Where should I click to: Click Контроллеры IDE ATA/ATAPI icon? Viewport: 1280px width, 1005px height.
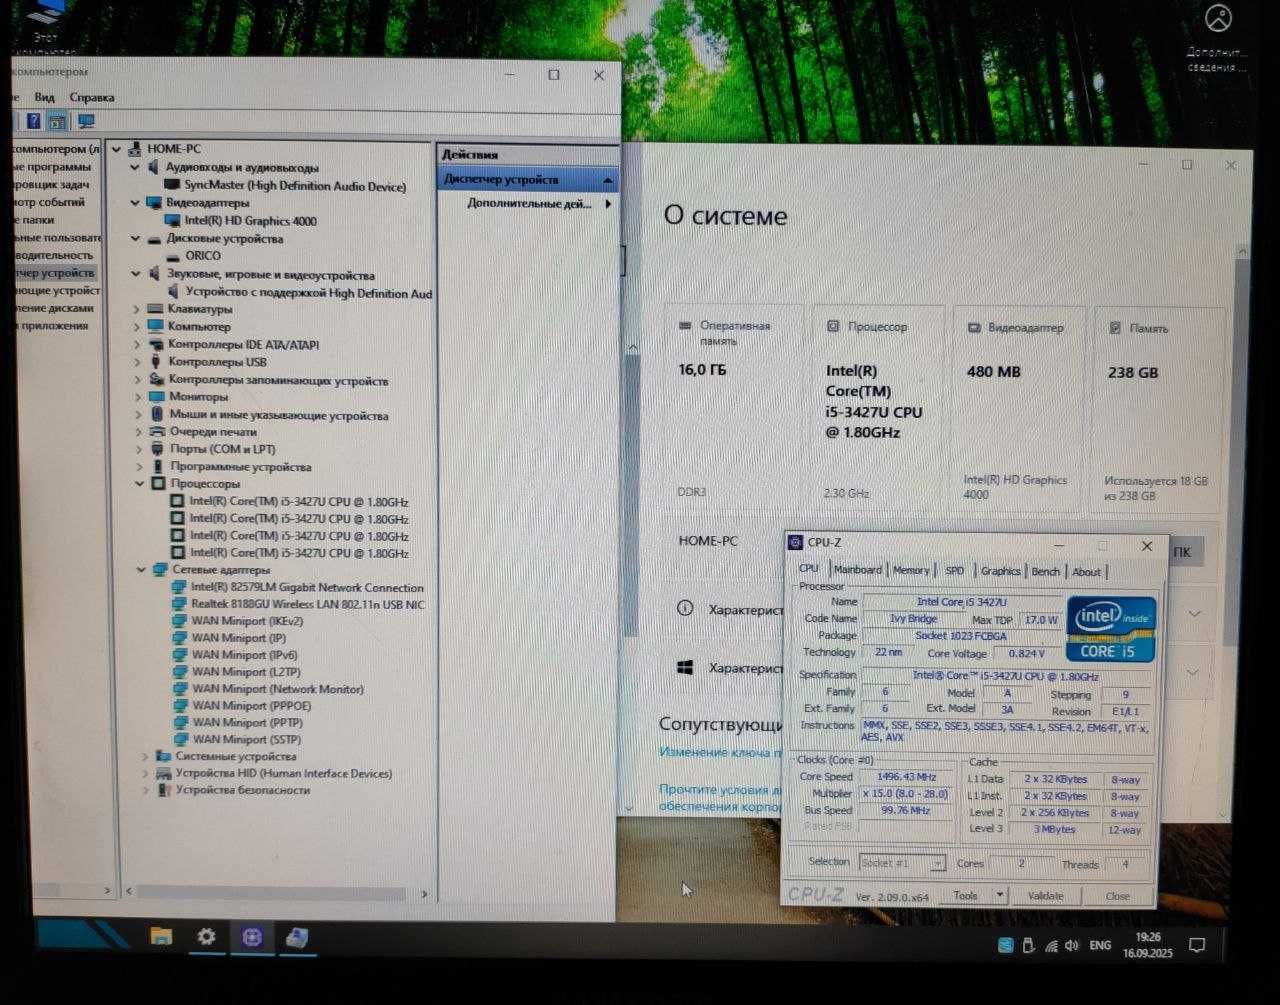[x=156, y=344]
